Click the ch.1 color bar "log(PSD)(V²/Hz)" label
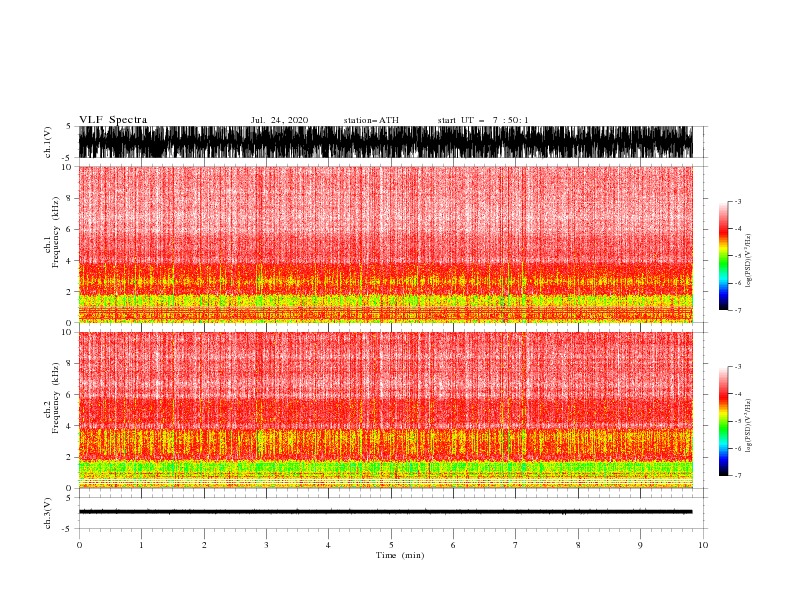The height and width of the screenshot is (612, 792). [749, 261]
